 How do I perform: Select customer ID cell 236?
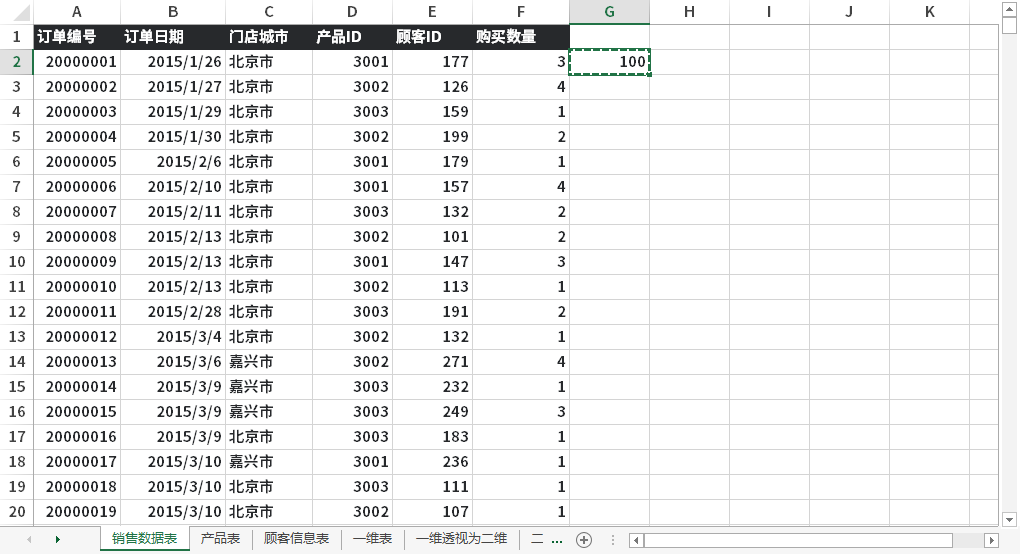tap(432, 462)
